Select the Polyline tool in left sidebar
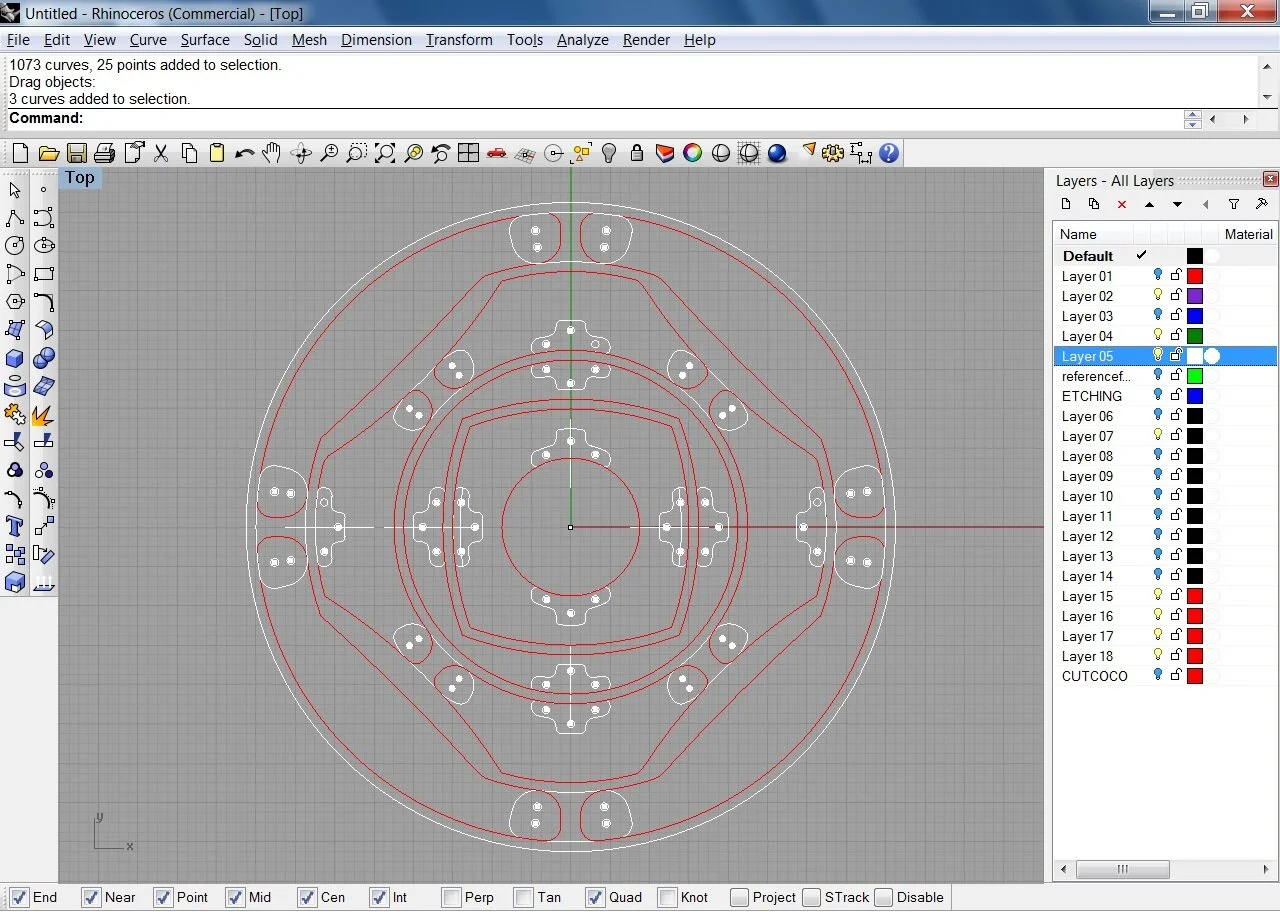Viewport: 1280px width, 912px height. (15, 218)
